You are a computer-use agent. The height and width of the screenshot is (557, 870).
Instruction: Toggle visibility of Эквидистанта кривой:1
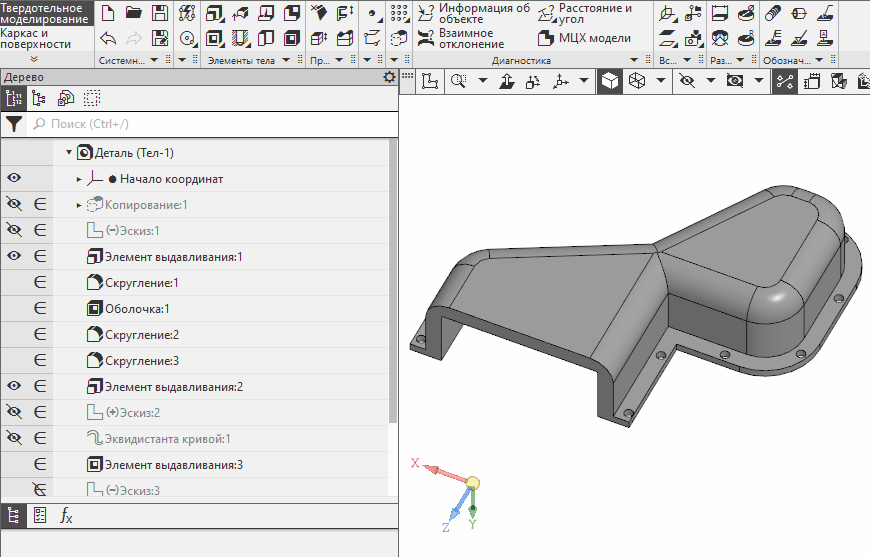pos(14,438)
